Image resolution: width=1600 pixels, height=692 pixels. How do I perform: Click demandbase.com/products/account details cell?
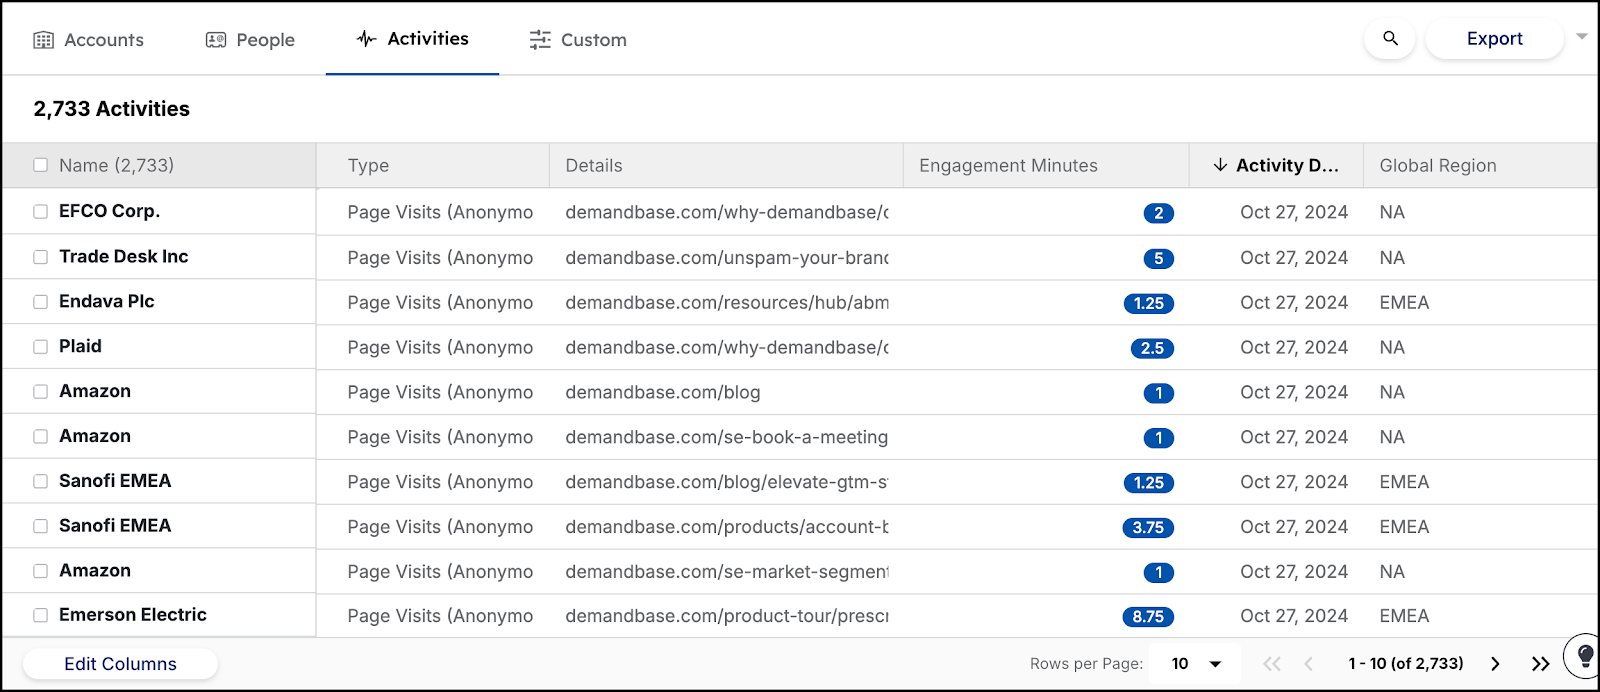[726, 526]
